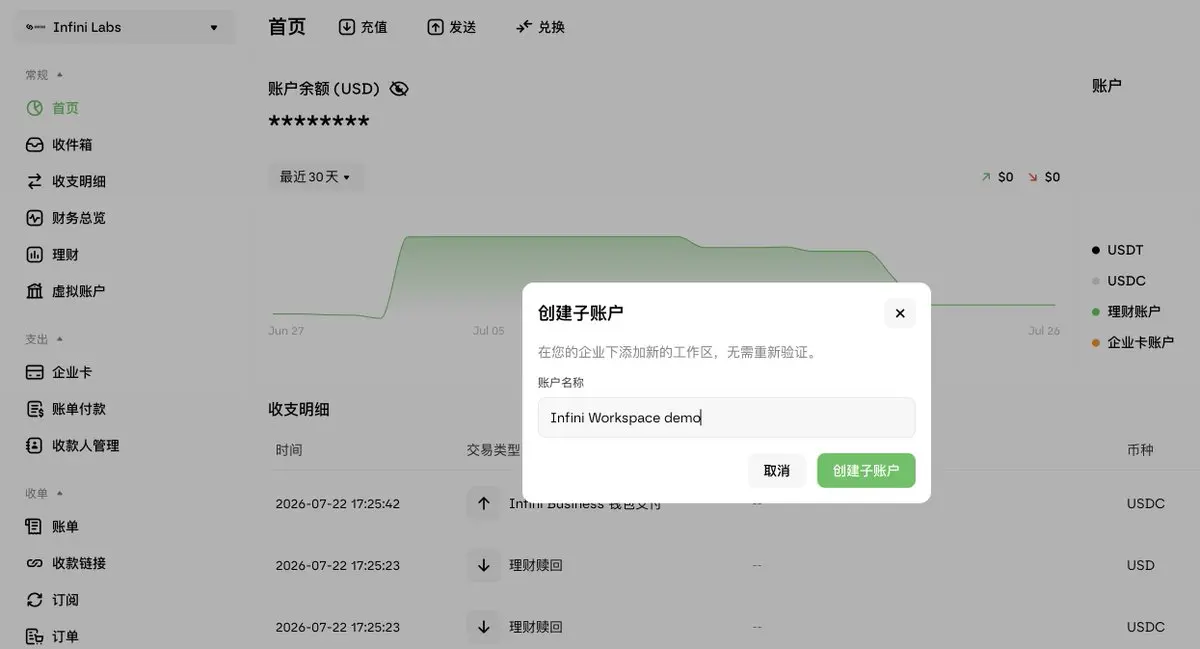Image resolution: width=1200 pixels, height=649 pixels.
Task: Toggle 理财账户 legend entry
Action: pos(1126,311)
